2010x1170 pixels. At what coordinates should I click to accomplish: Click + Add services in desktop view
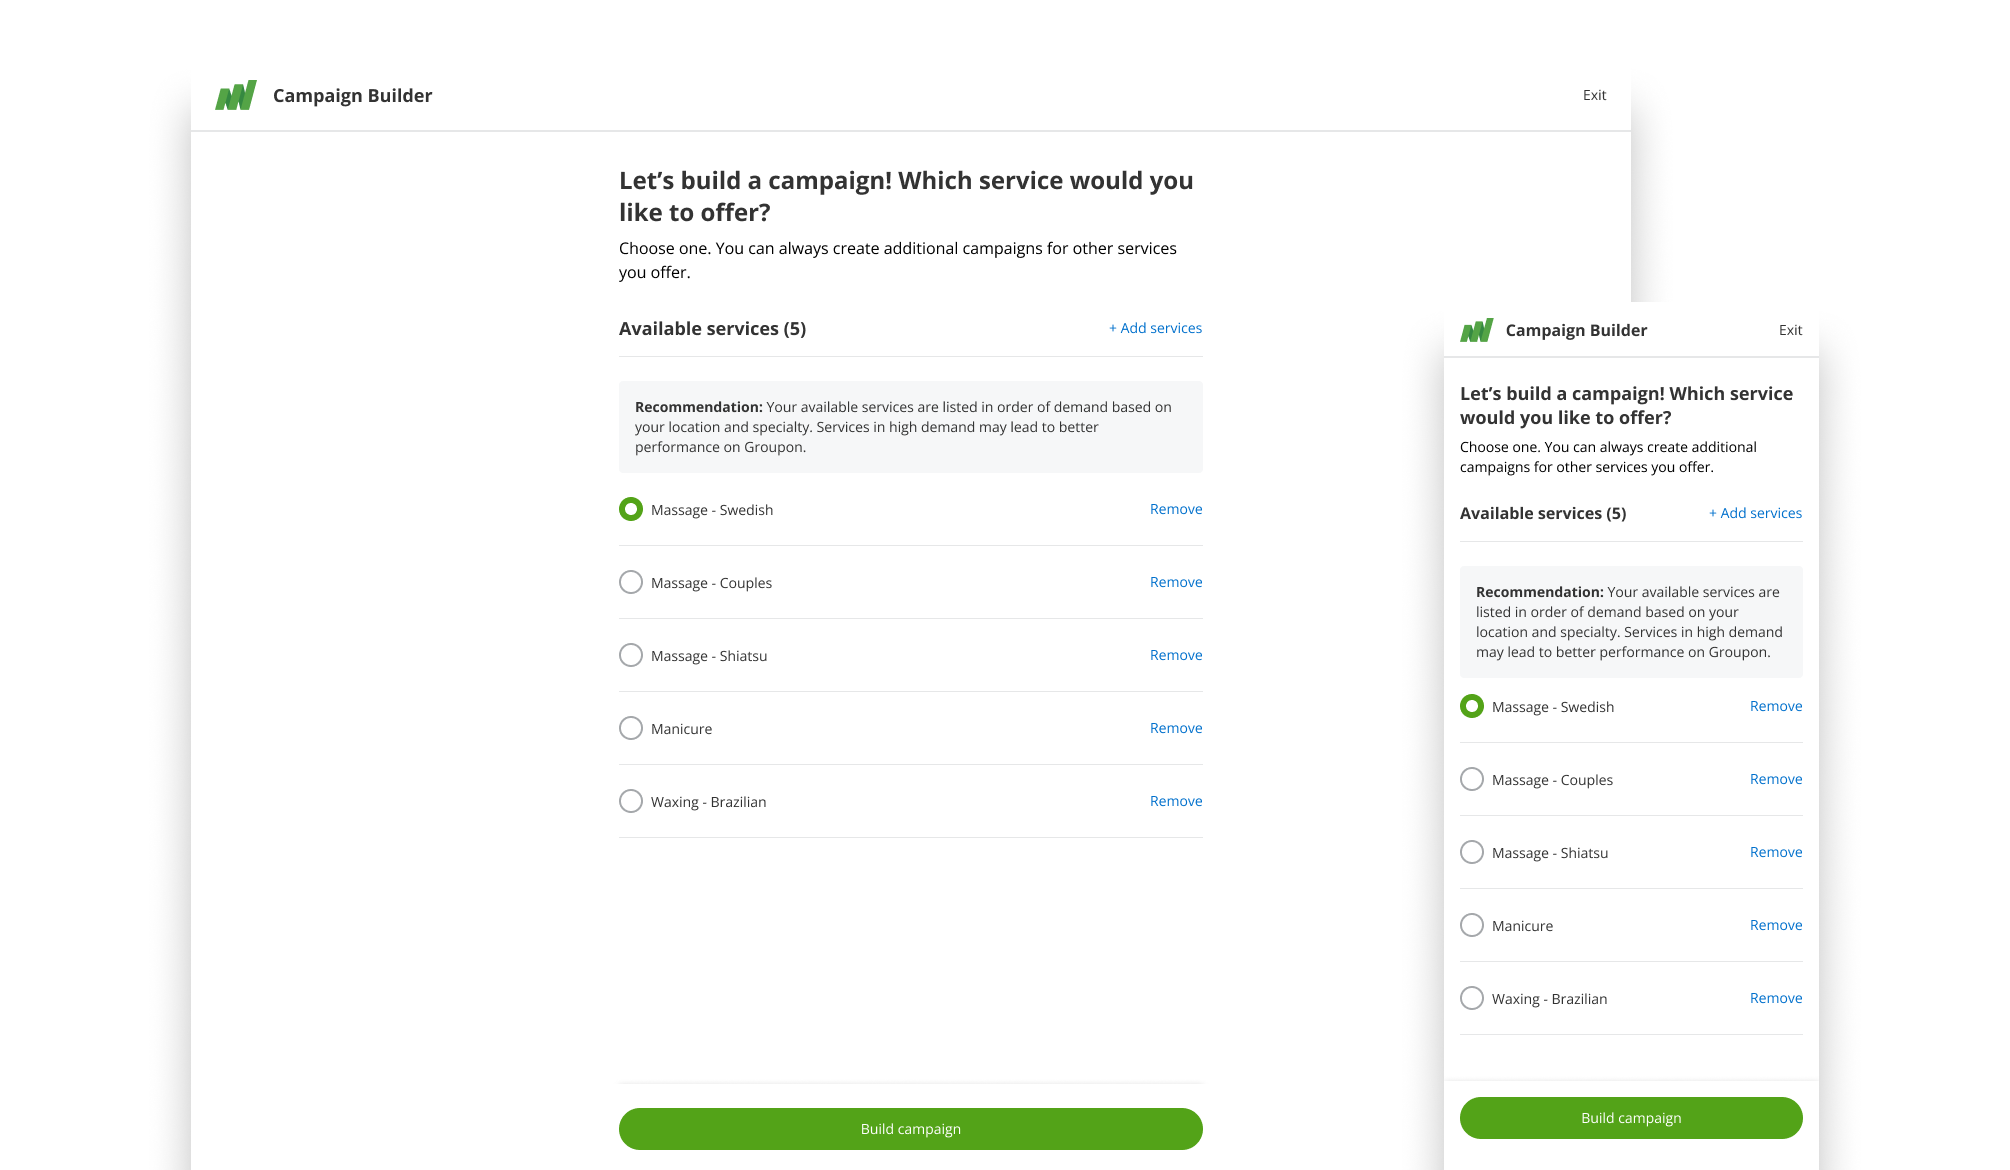pos(1155,328)
